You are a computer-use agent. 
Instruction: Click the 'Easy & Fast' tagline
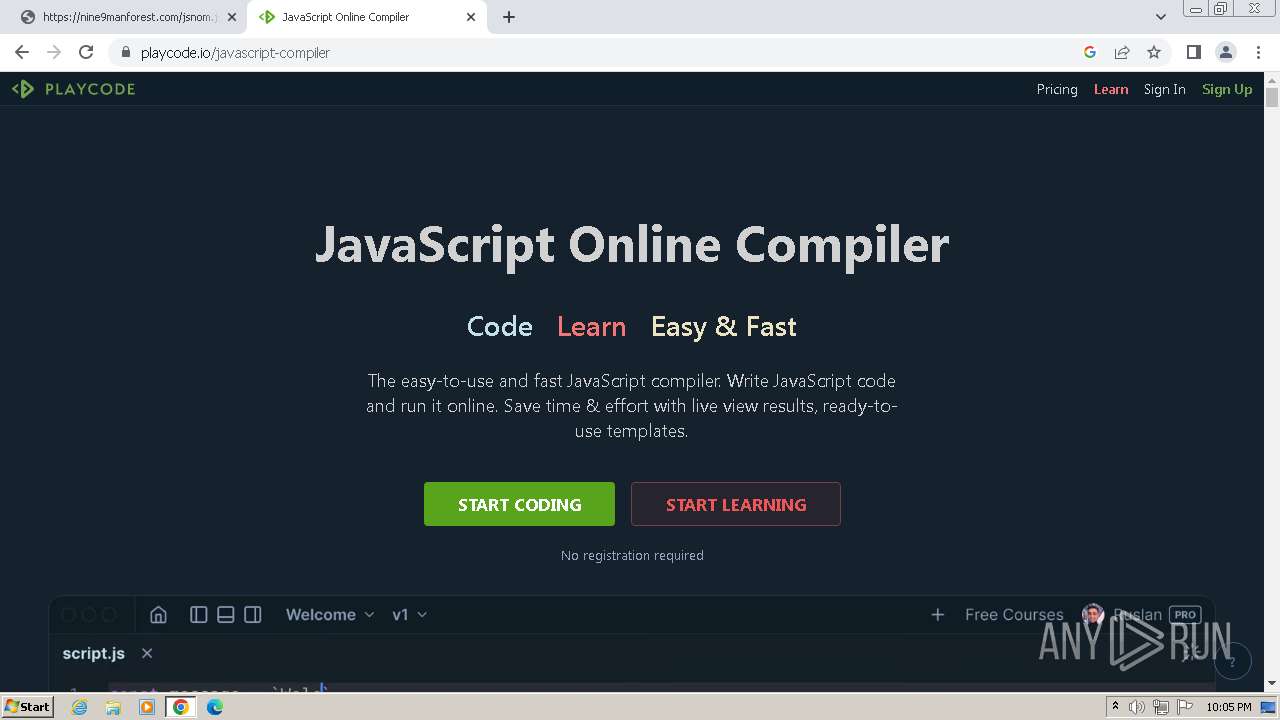724,327
